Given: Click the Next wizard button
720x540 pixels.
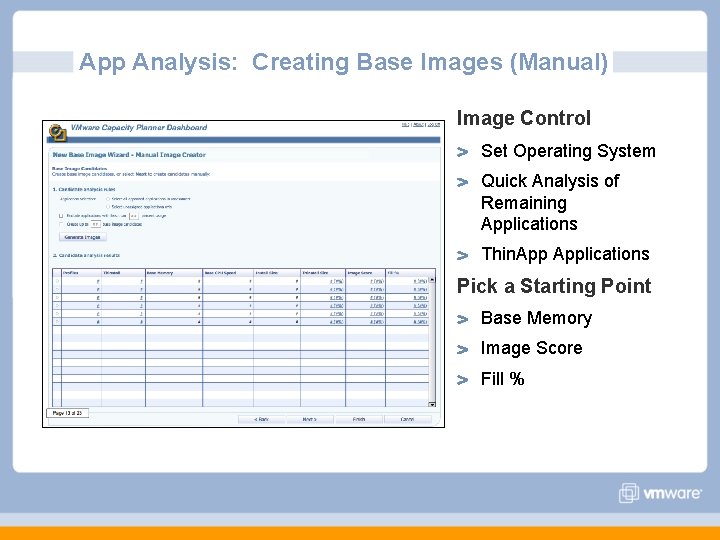Looking at the screenshot, I should (x=310, y=419).
